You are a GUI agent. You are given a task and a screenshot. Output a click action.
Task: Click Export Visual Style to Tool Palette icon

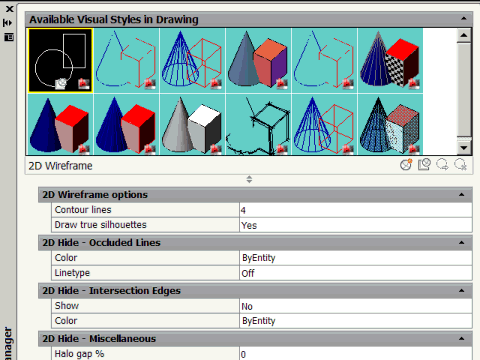tap(443, 165)
